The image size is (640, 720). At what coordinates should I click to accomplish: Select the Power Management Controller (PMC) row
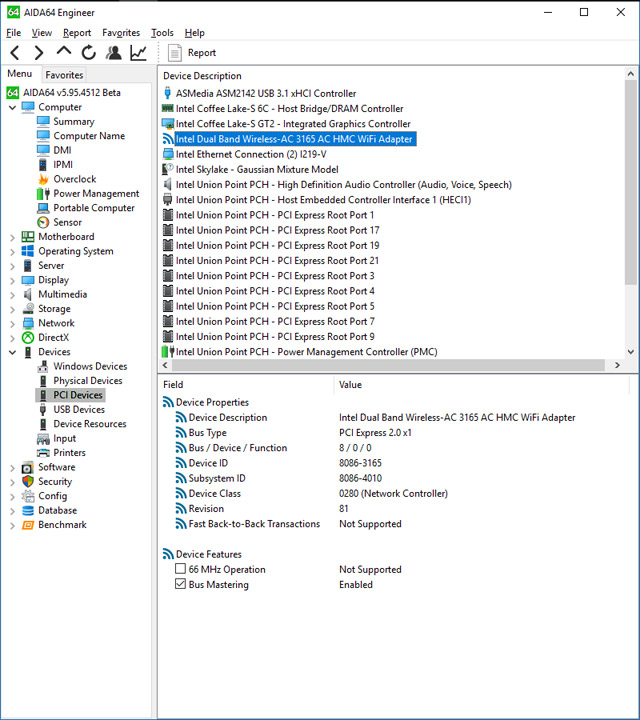click(x=307, y=352)
